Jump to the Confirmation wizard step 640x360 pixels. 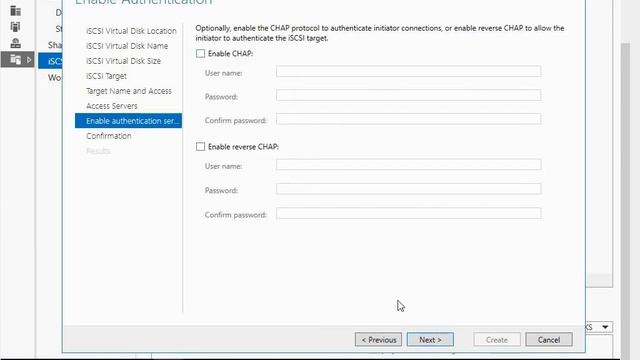pyautogui.click(x=109, y=136)
